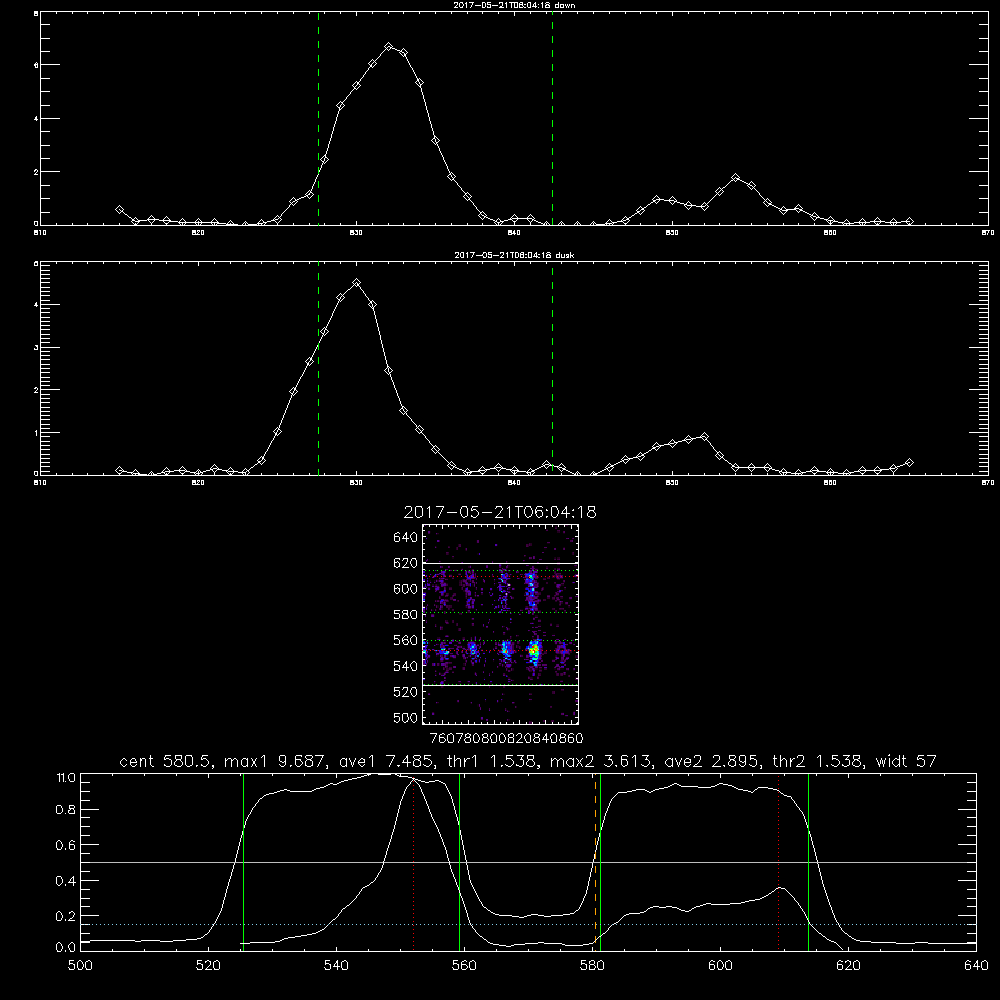This screenshot has height=1000, width=1000.
Task: Click the 520 label on bottom plot axis
Action: (x=208, y=966)
